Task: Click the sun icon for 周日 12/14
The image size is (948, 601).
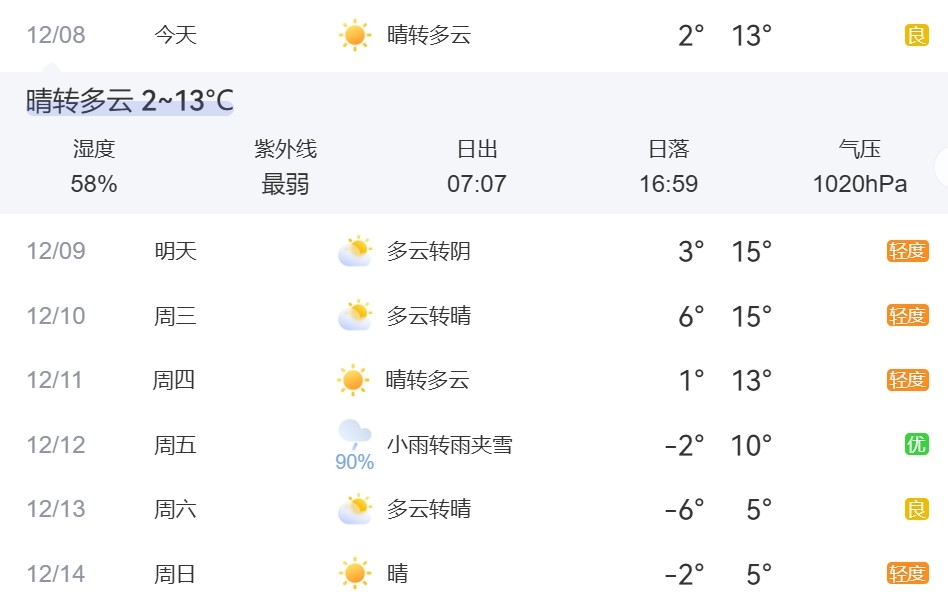Action: pyautogui.click(x=354, y=574)
